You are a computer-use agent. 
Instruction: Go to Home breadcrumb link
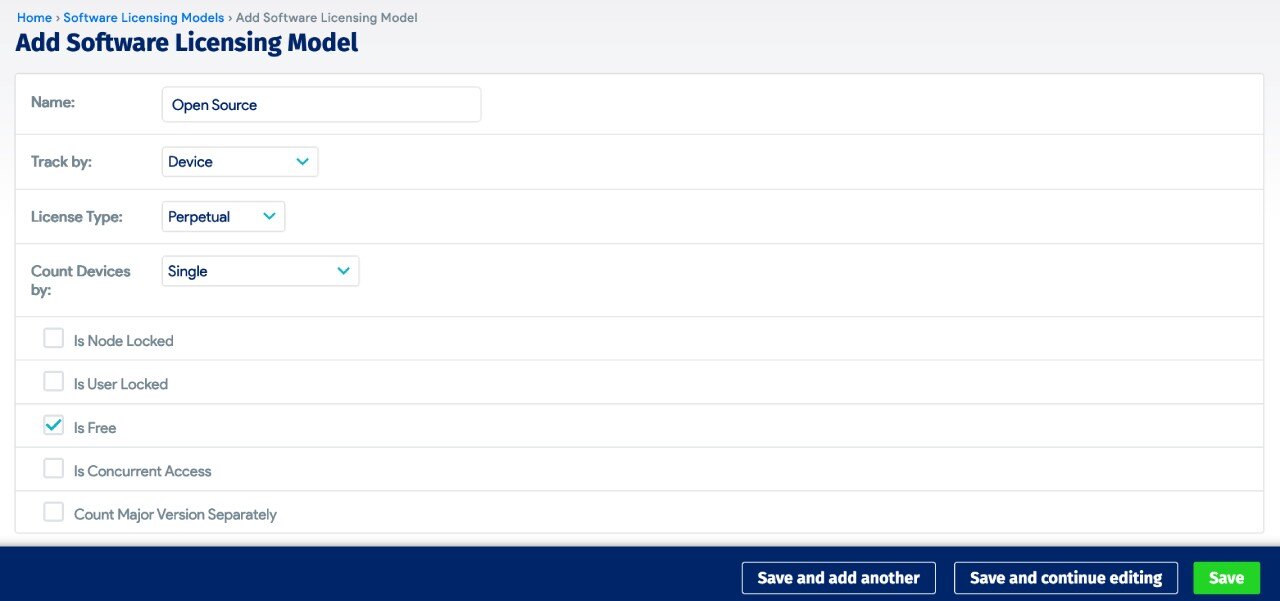tap(34, 18)
